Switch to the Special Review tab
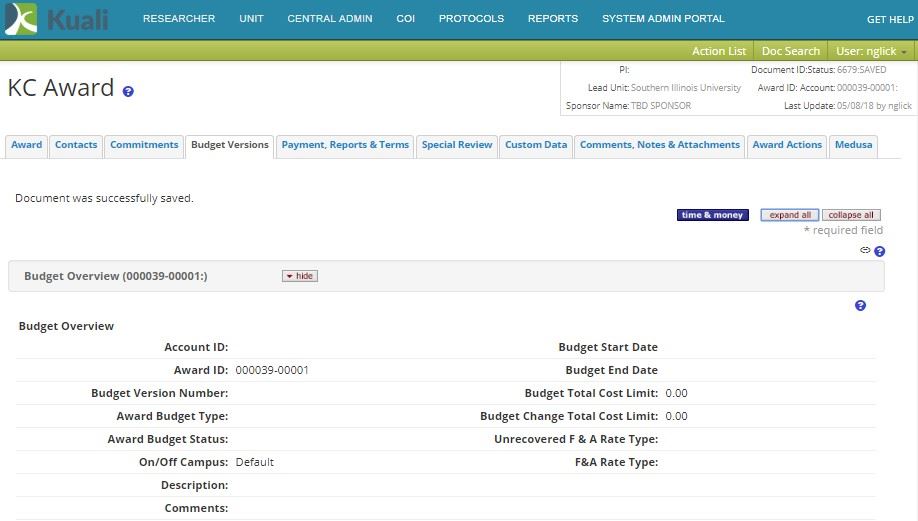Image resolution: width=918 pixels, height=521 pixels. pyautogui.click(x=456, y=145)
